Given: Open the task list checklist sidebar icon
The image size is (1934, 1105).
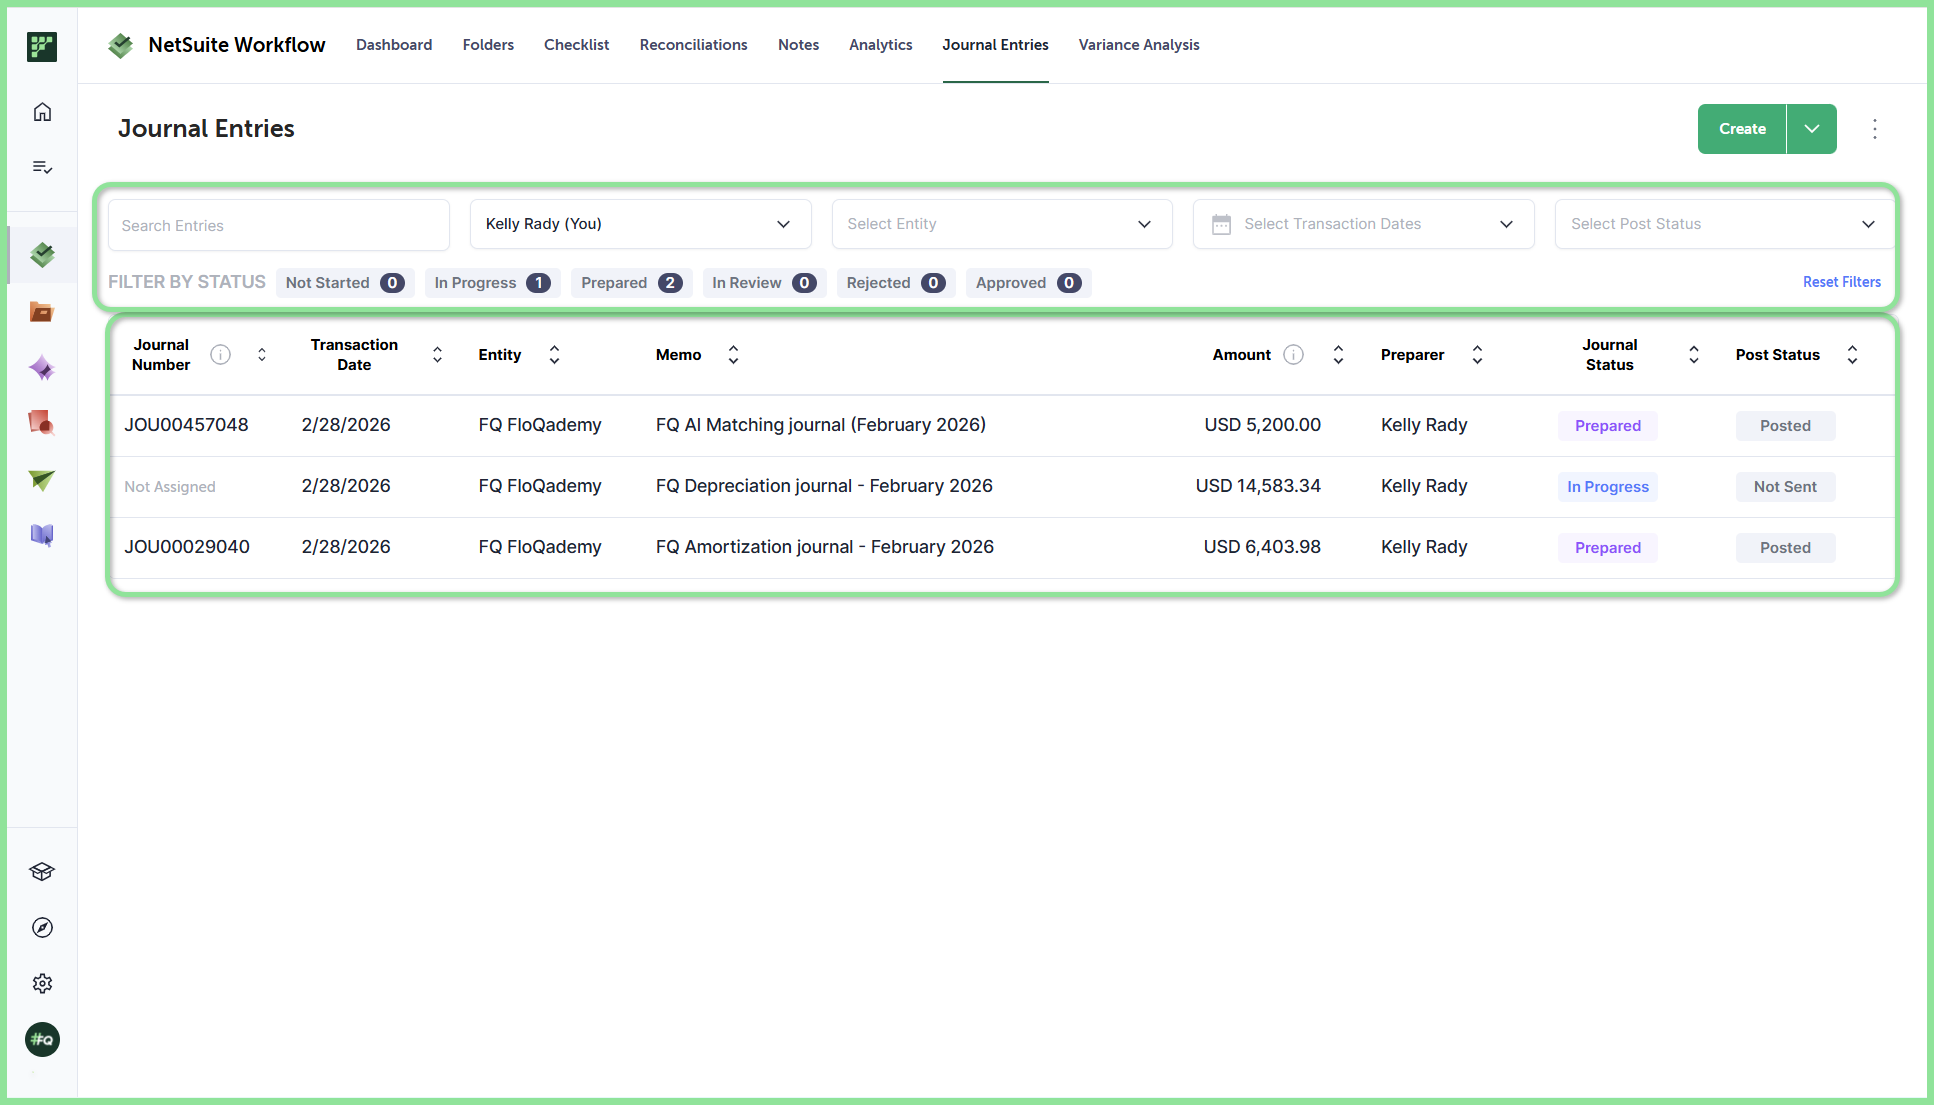Looking at the screenshot, I should pos(42,167).
